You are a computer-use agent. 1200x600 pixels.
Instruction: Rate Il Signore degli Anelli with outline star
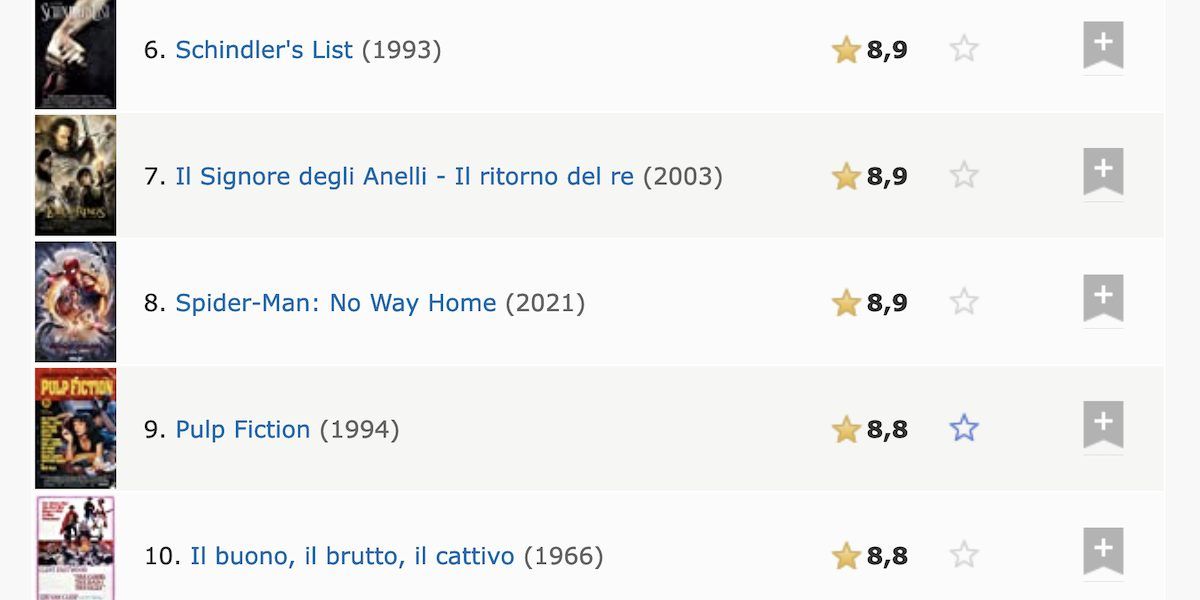pyautogui.click(x=964, y=176)
